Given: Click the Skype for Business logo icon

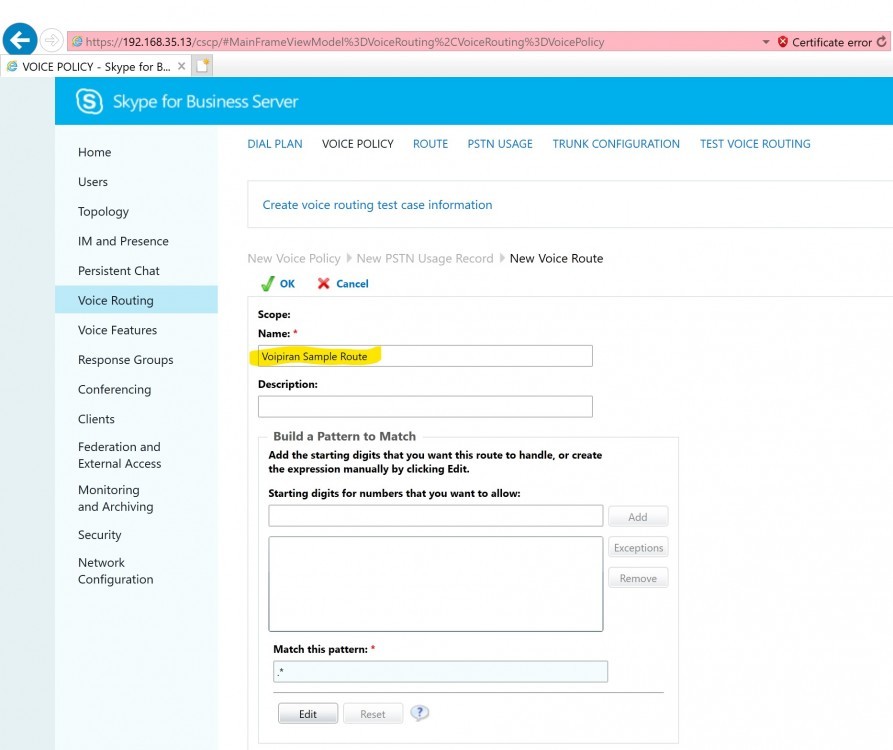Looking at the screenshot, I should (x=89, y=101).
